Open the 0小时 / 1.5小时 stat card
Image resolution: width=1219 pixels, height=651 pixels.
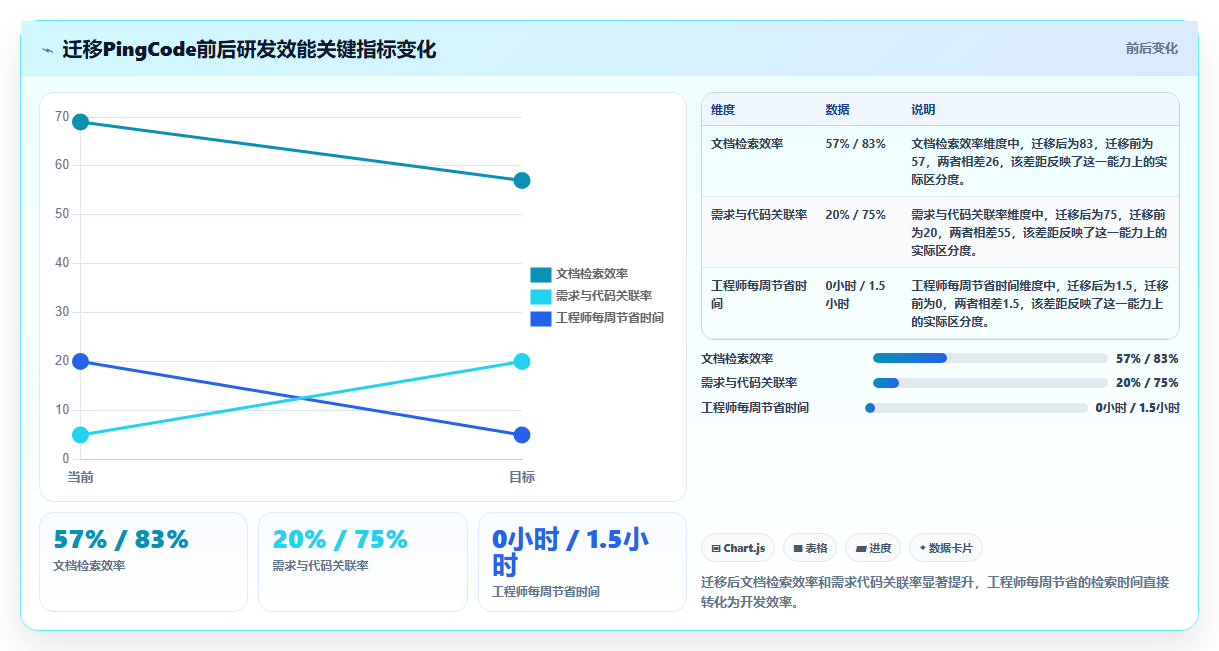(x=582, y=562)
